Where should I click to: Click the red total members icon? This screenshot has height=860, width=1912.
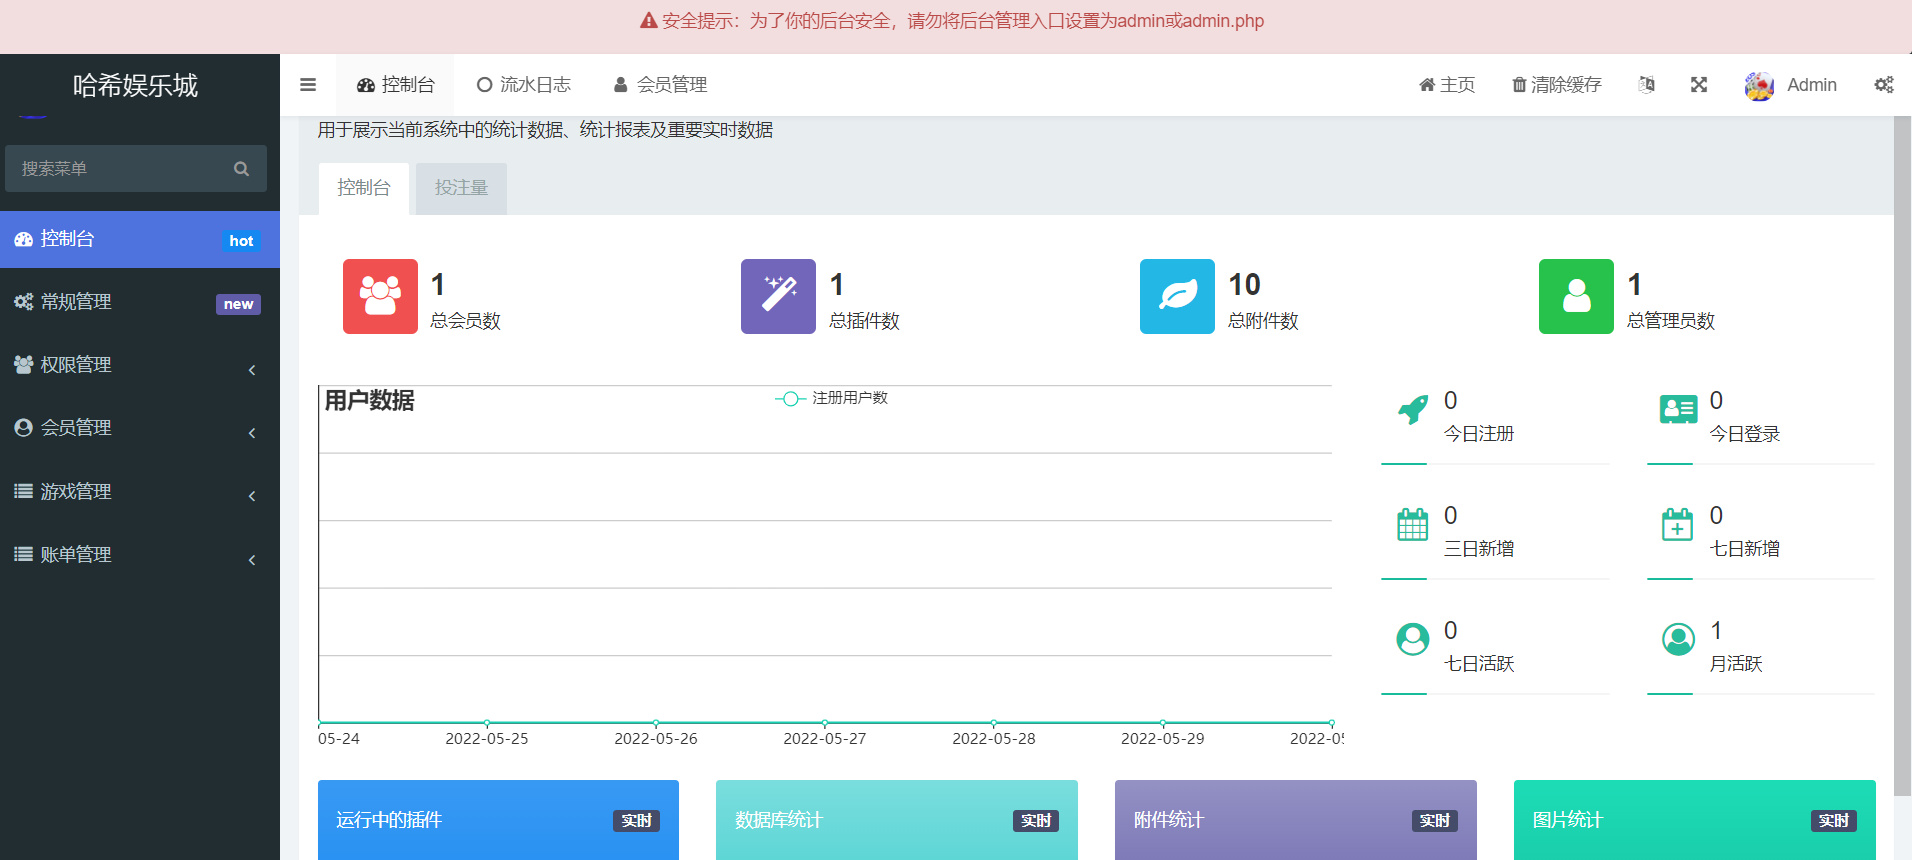pos(380,296)
